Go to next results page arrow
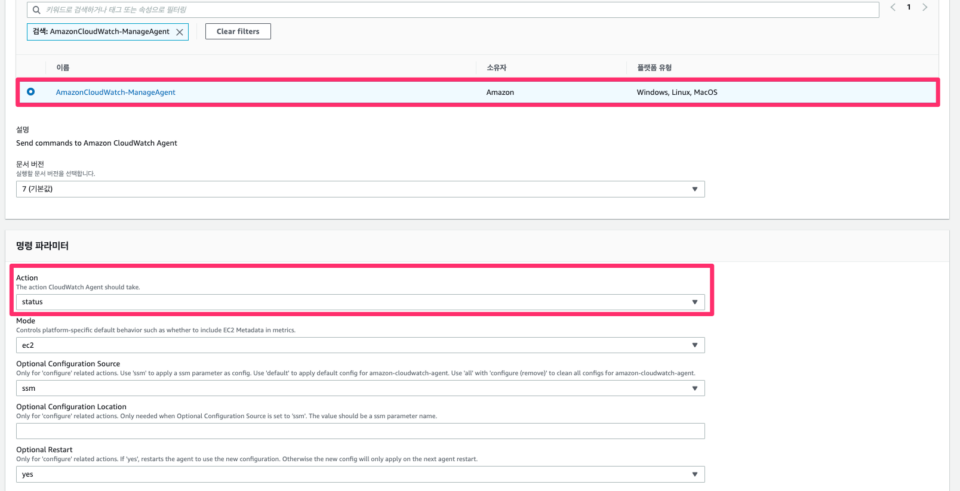The image size is (960, 491). (x=924, y=7)
